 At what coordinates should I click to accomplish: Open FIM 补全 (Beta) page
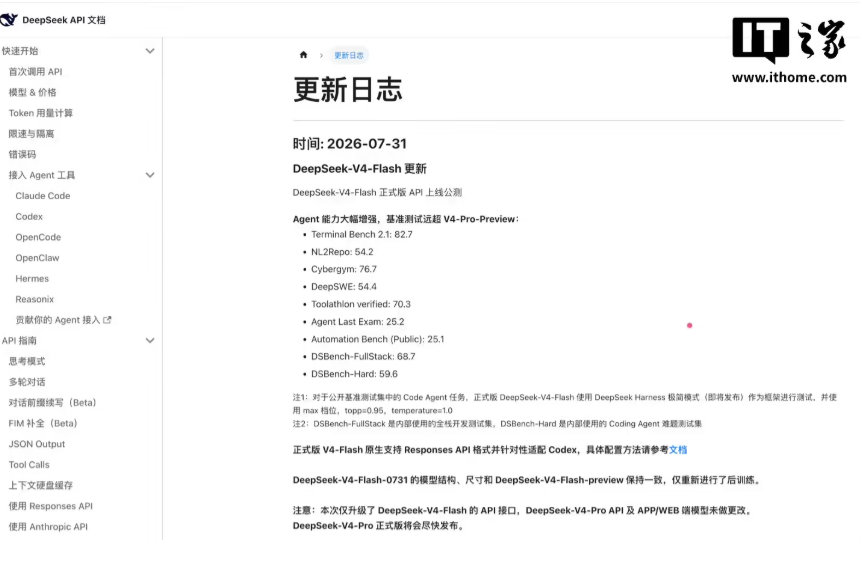[43, 424]
